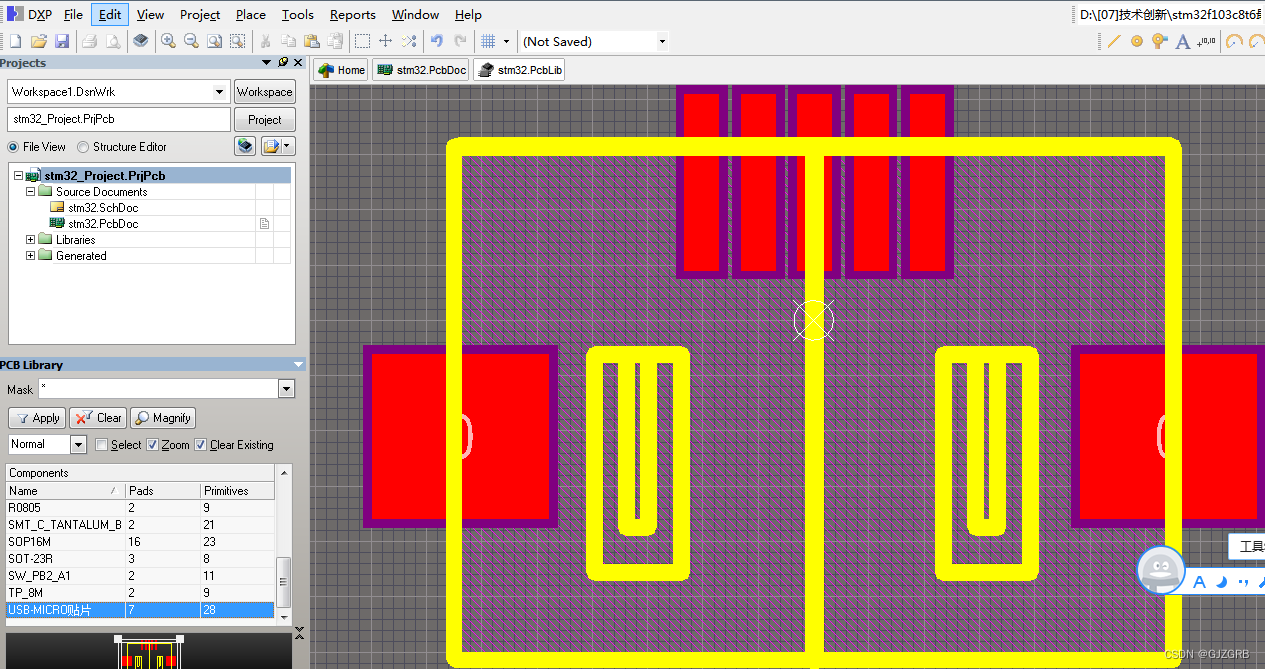The height and width of the screenshot is (669, 1265).
Task: Click the zoom to area icon
Action: (x=237, y=41)
